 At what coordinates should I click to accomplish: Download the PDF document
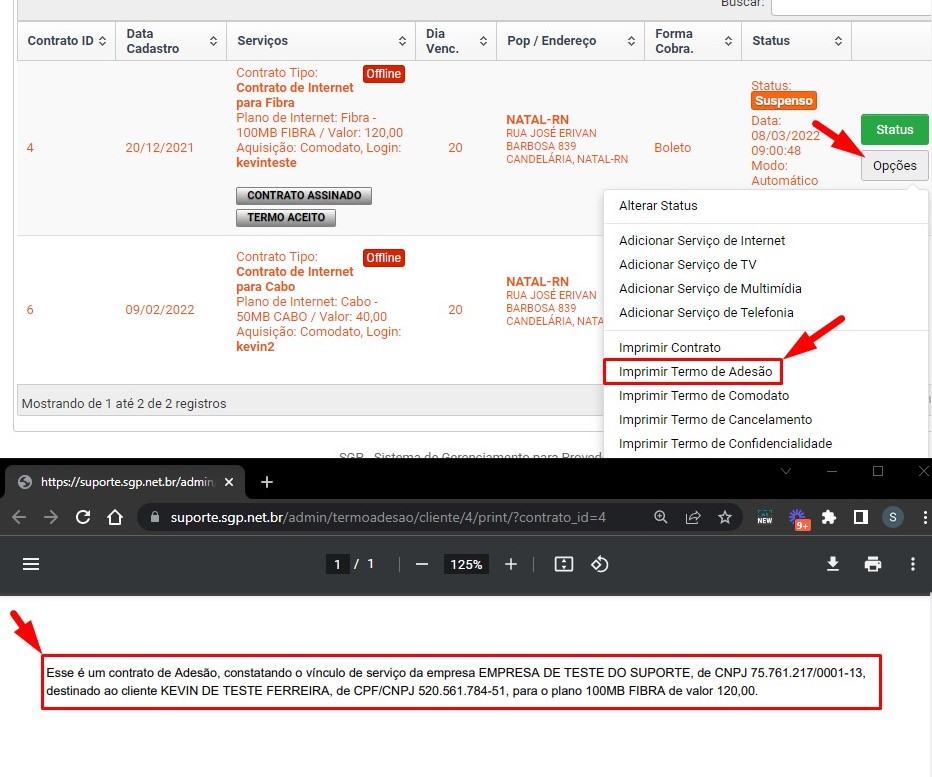pos(832,564)
